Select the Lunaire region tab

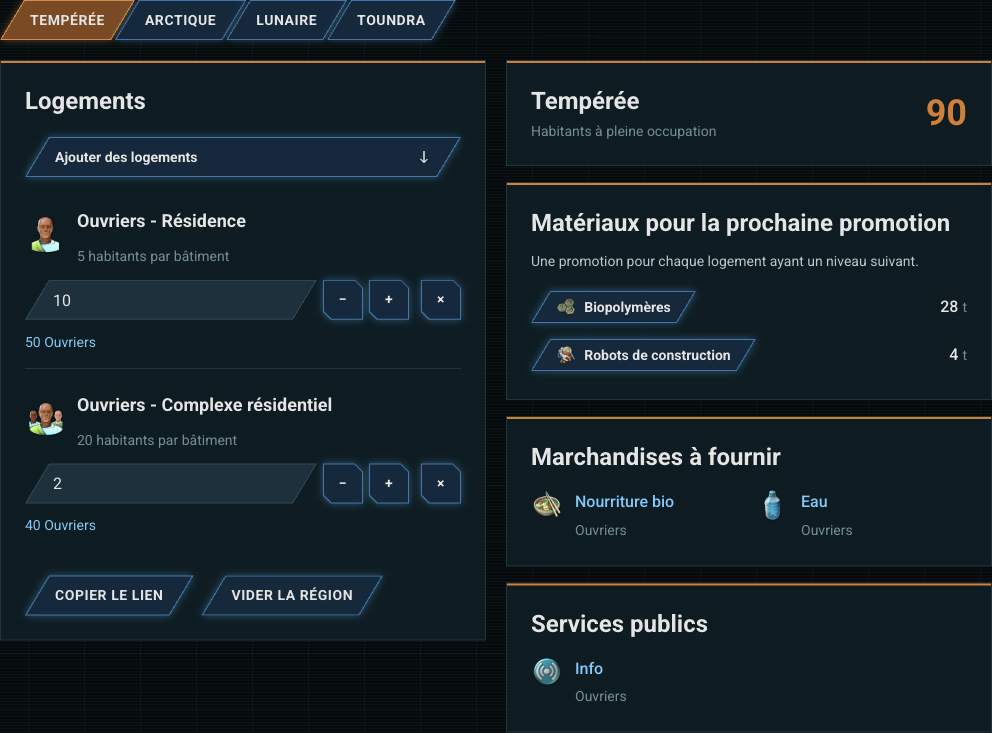tap(286, 20)
